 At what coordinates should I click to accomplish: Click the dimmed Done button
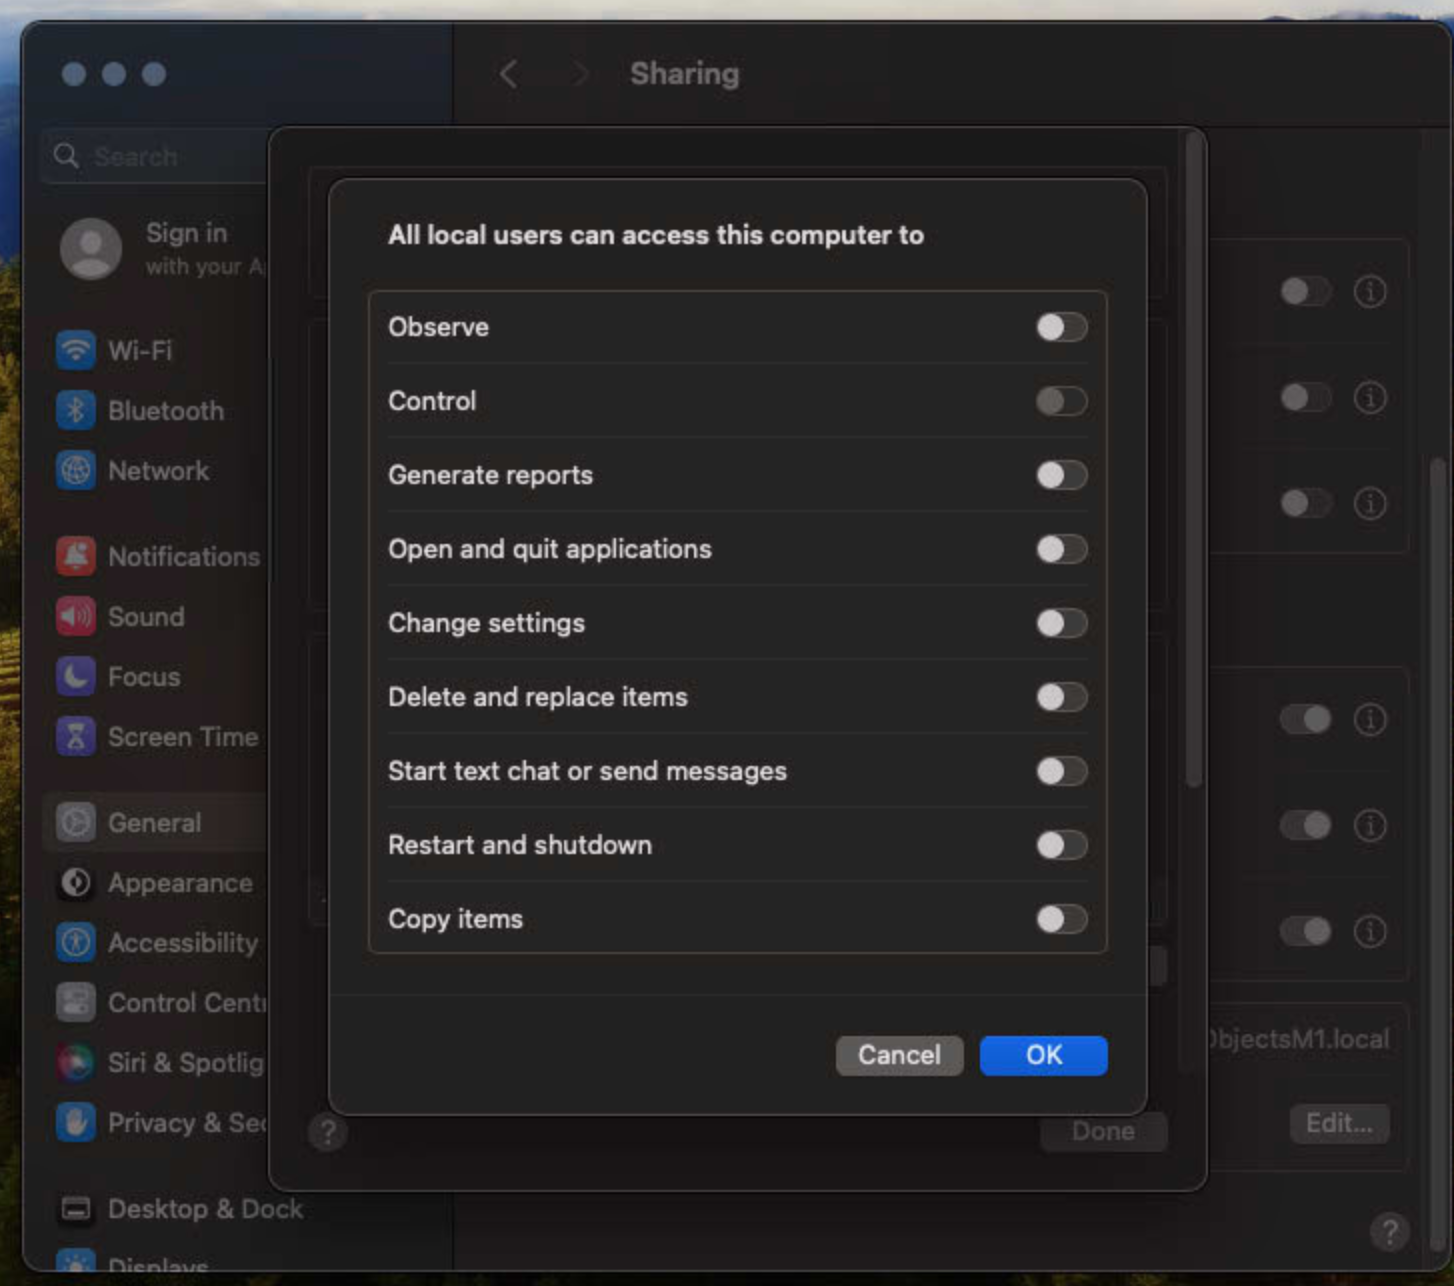[1103, 1131]
